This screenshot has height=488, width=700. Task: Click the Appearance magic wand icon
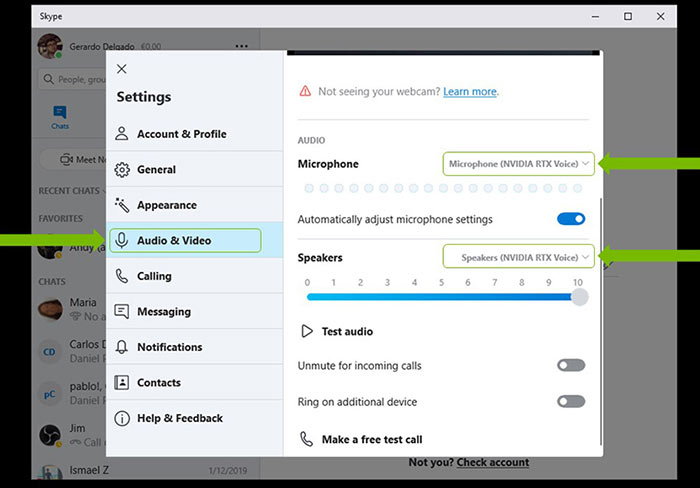click(x=122, y=205)
